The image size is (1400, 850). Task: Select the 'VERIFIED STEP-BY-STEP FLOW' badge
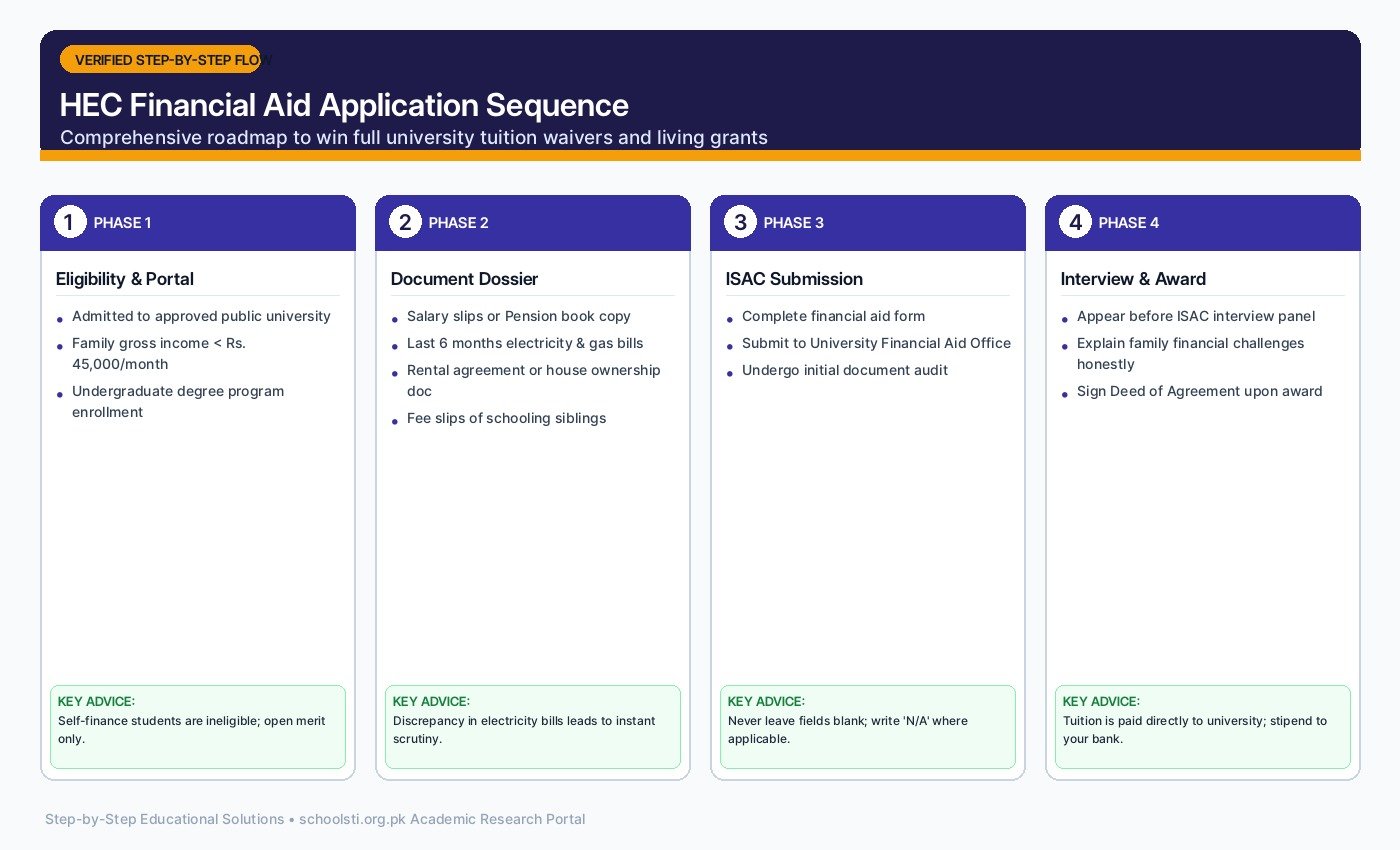(x=160, y=59)
